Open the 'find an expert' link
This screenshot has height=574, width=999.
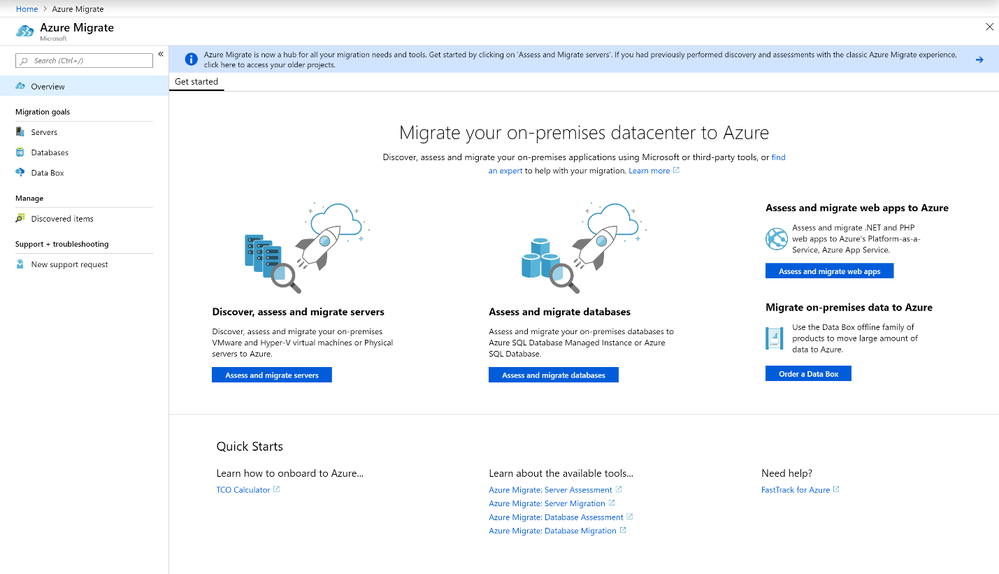click(x=779, y=157)
